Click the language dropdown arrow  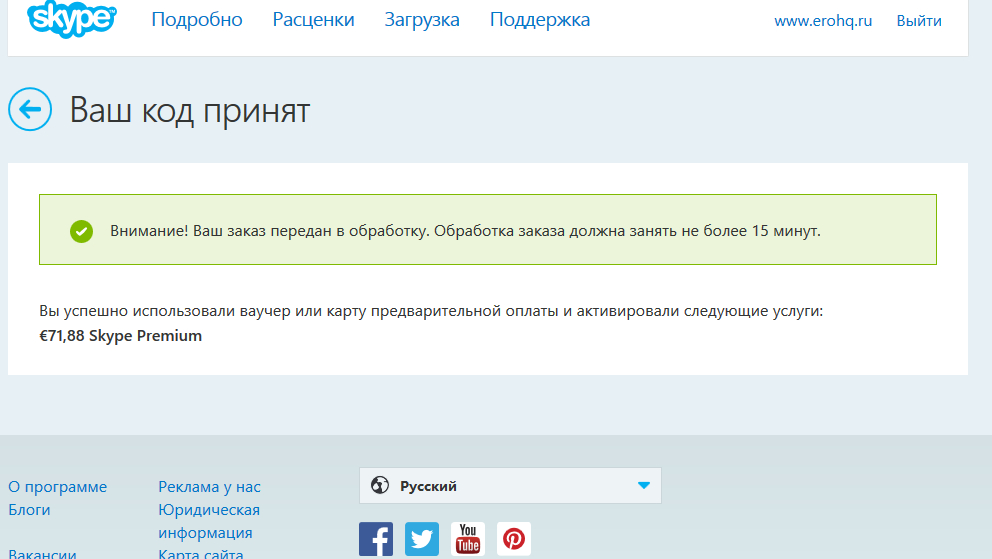tap(644, 486)
